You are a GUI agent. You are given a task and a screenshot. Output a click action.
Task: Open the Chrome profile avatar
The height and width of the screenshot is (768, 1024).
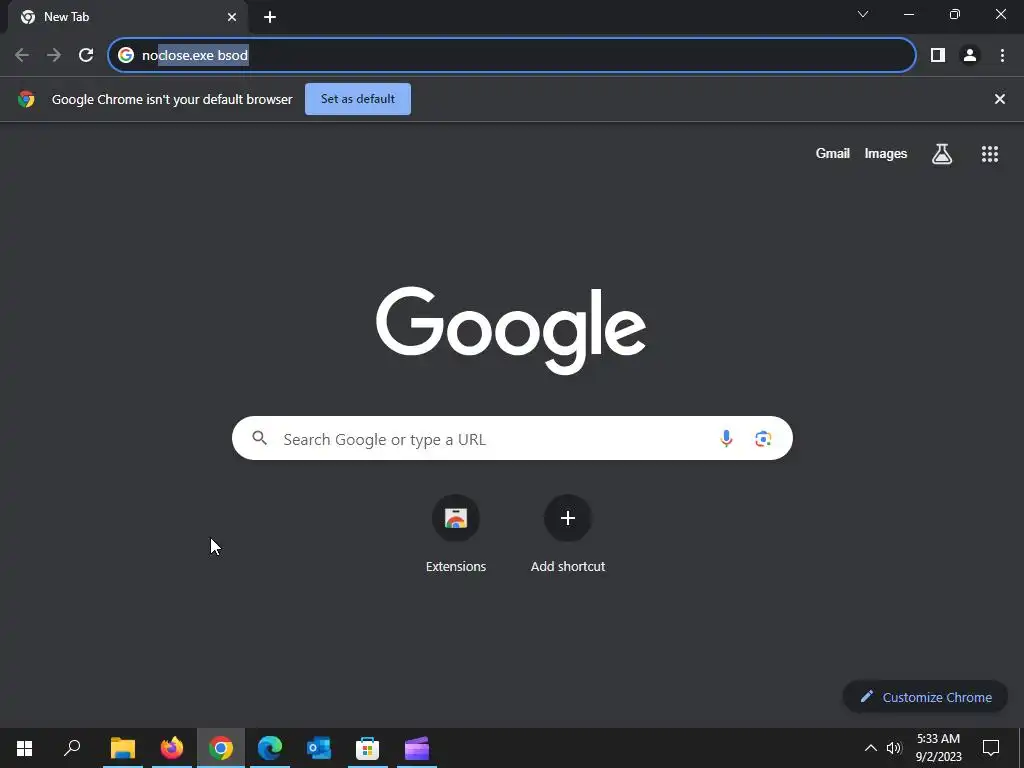click(970, 56)
